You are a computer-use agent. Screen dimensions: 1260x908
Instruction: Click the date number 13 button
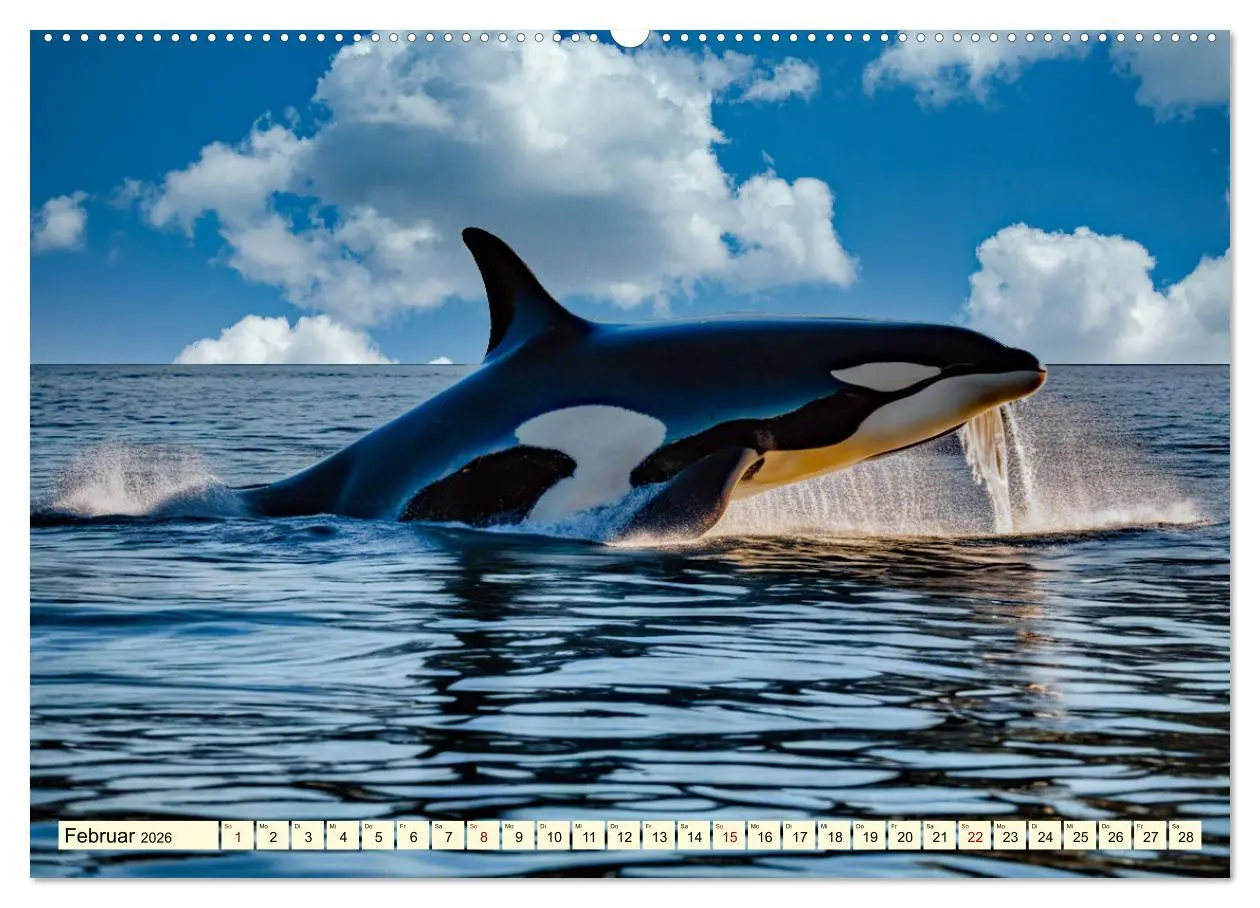tap(660, 840)
